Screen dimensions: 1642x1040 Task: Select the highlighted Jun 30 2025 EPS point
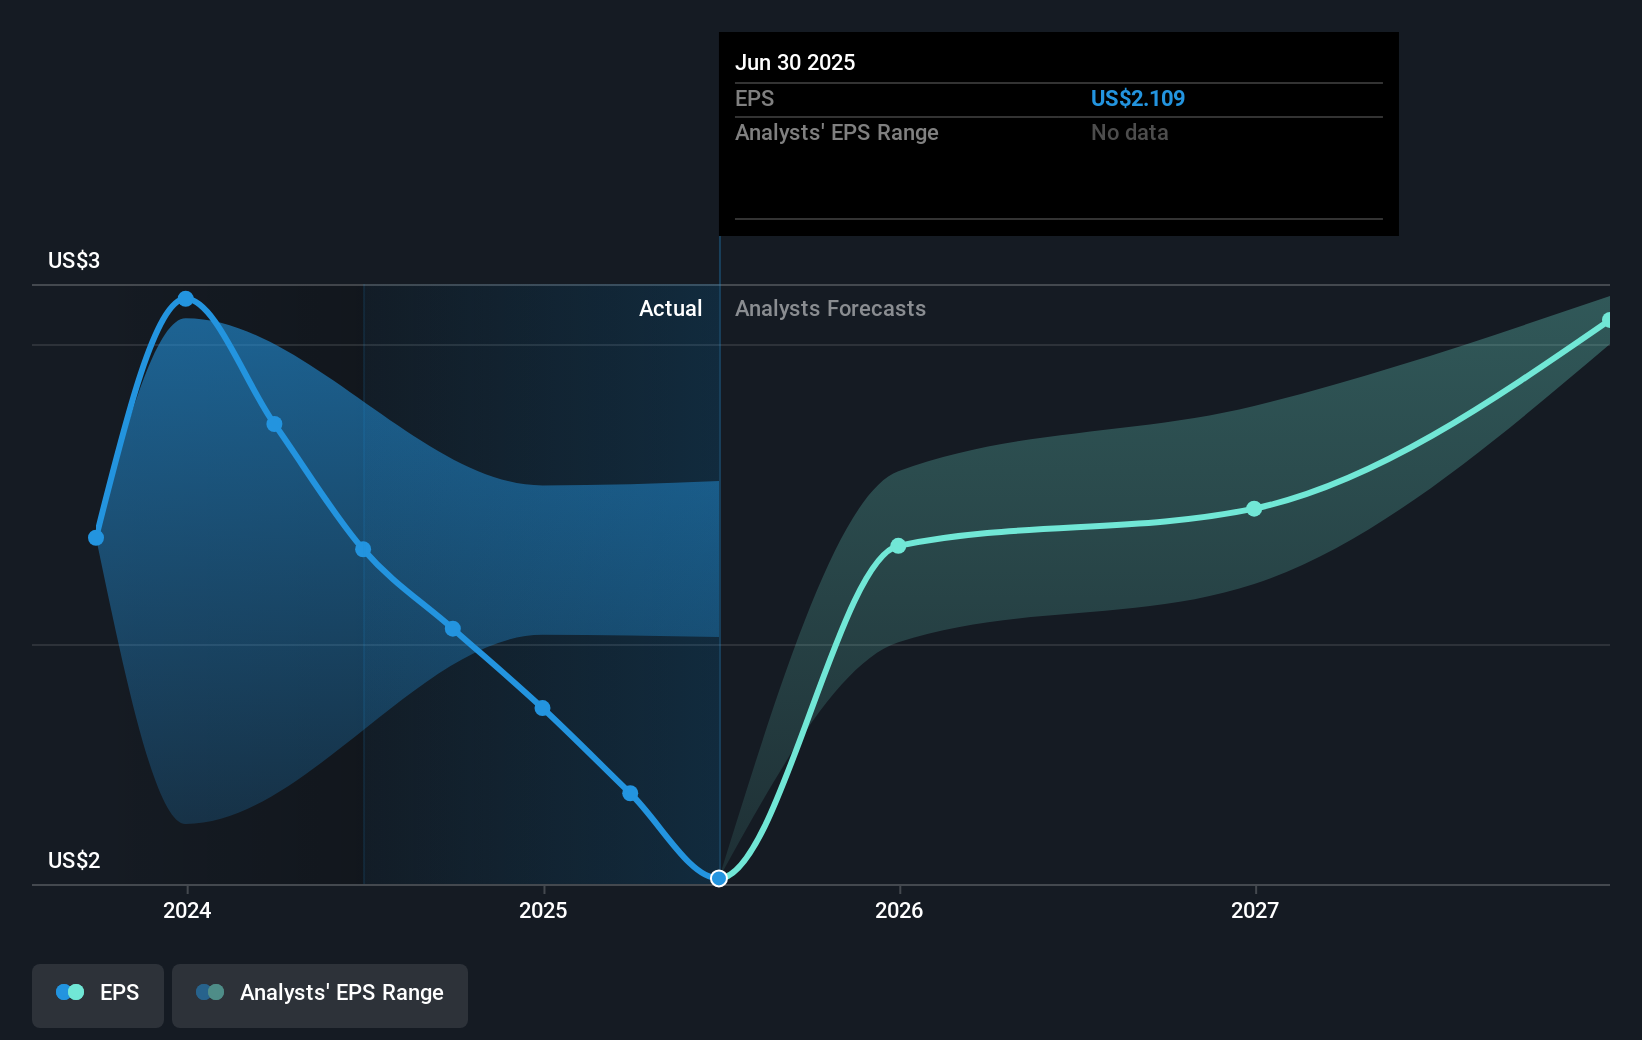[x=719, y=878]
